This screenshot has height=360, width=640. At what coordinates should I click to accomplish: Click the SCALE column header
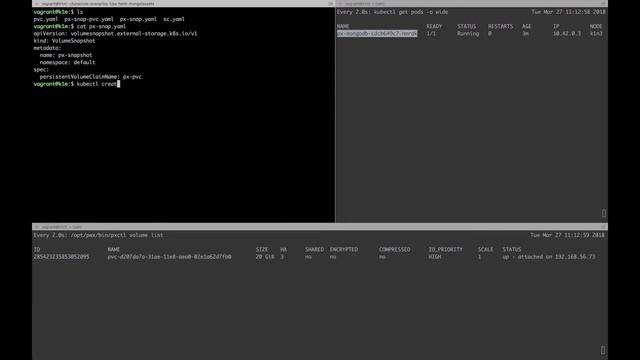(485, 249)
